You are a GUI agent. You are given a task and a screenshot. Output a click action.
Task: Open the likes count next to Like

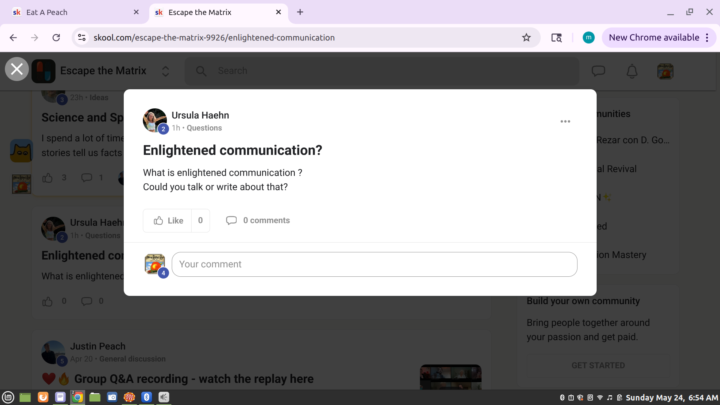pos(200,220)
